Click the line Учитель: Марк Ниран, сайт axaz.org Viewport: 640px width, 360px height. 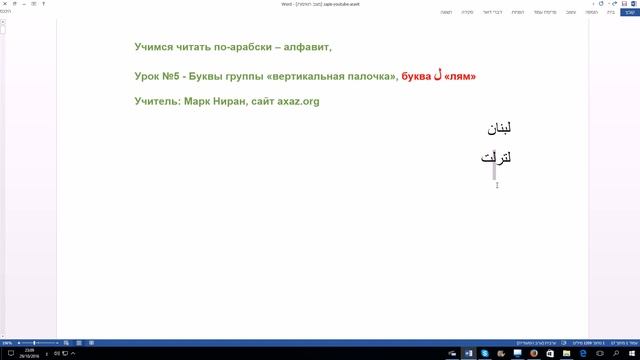pos(227,101)
